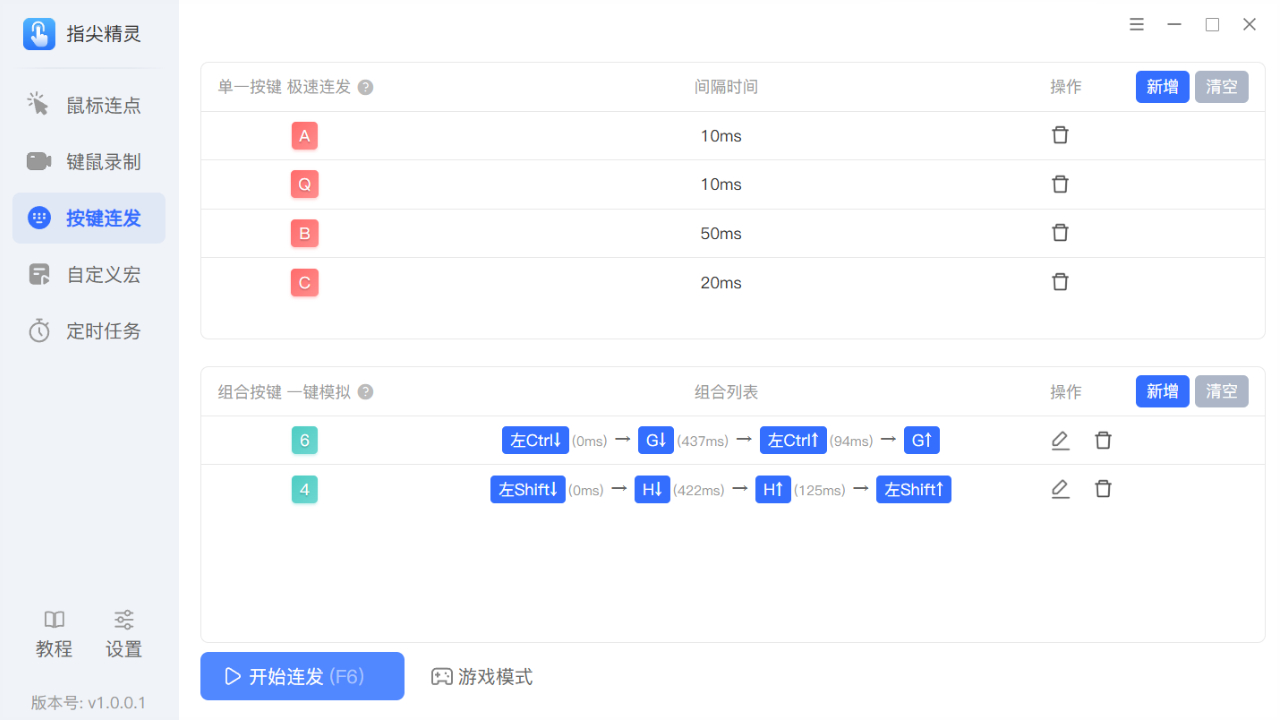Image resolution: width=1280 pixels, height=720 pixels.
Task: Click the G↓ key chip
Action: coord(656,440)
